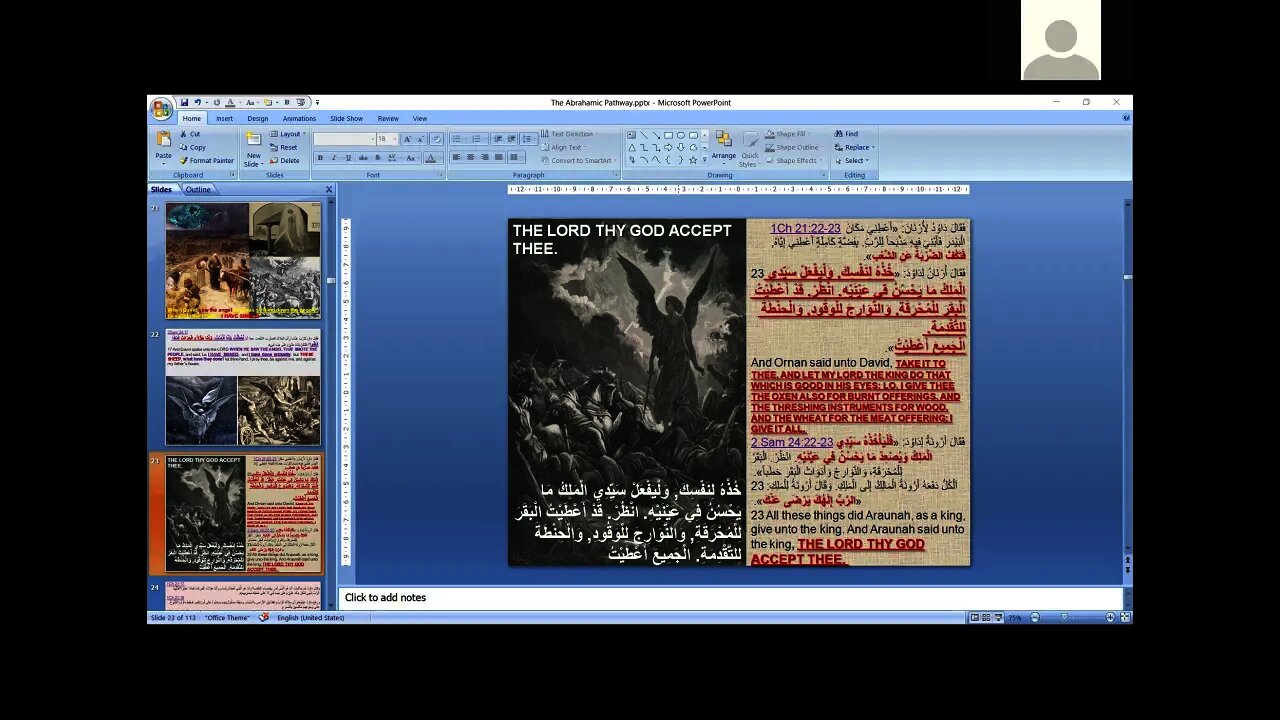Viewport: 1280px width, 720px height.
Task: Activate Format Painter
Action: pyautogui.click(x=207, y=160)
